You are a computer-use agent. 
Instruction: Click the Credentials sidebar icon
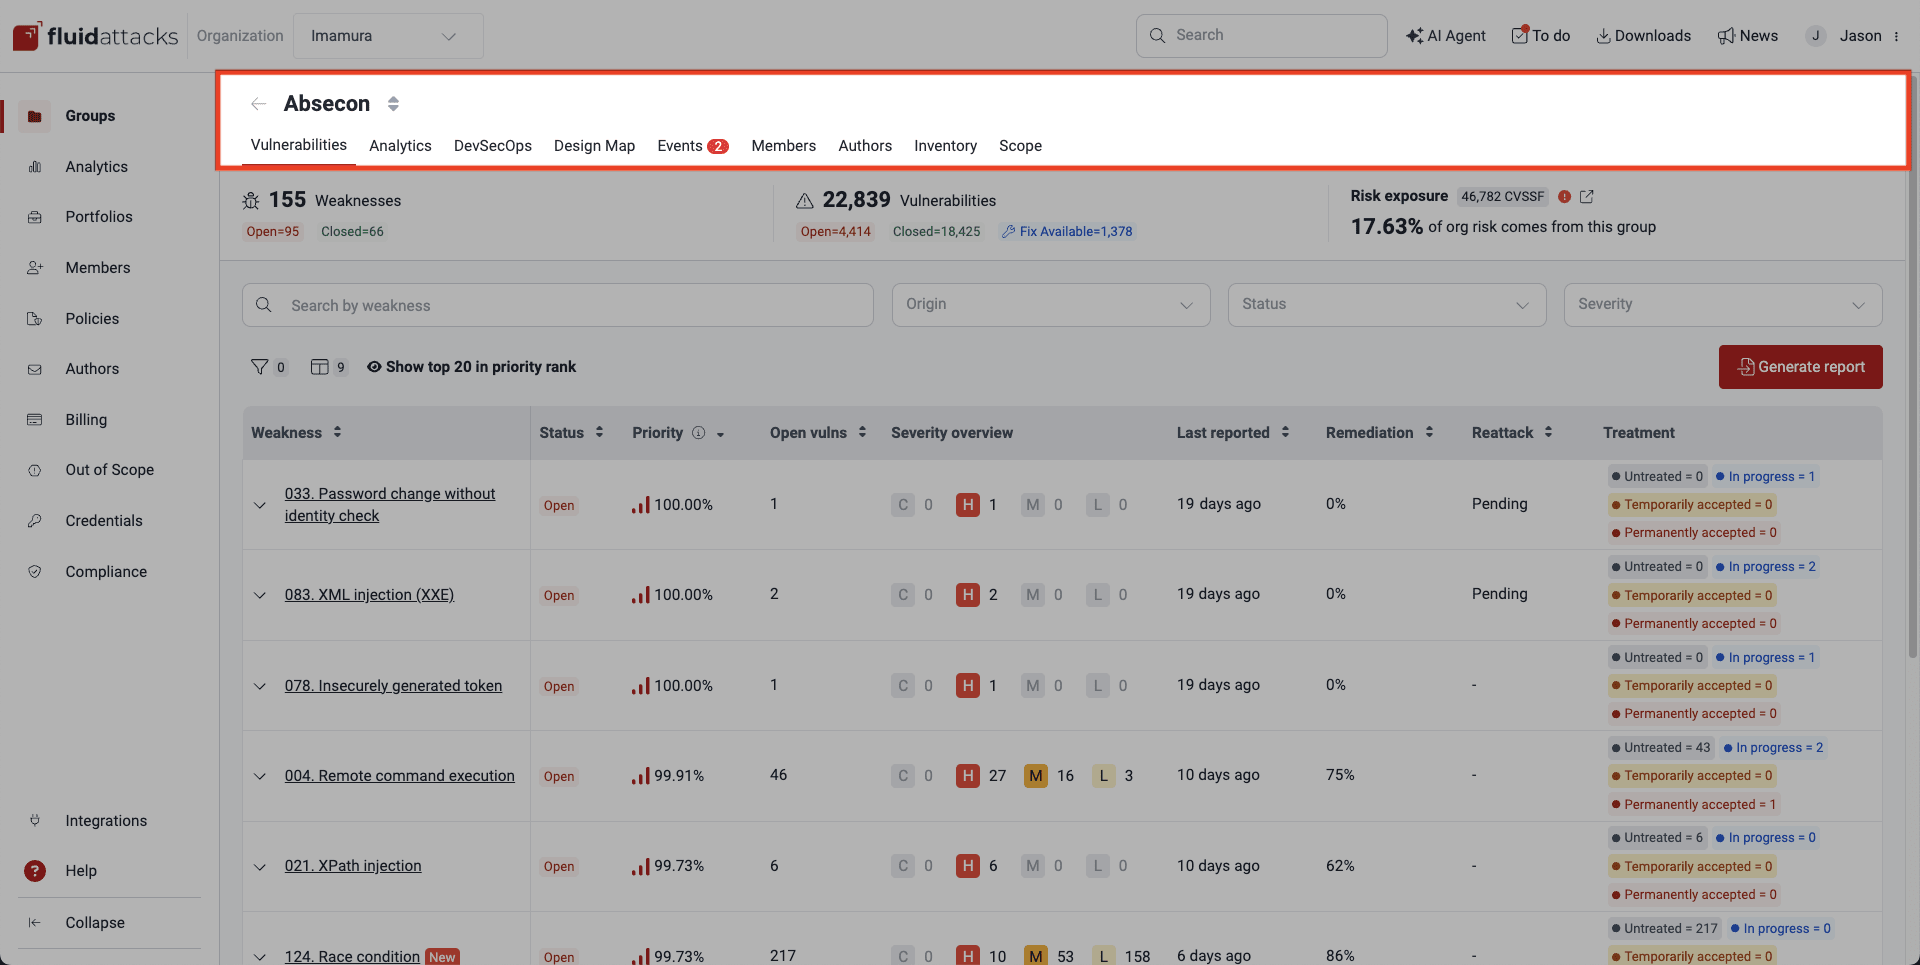pyautogui.click(x=35, y=520)
